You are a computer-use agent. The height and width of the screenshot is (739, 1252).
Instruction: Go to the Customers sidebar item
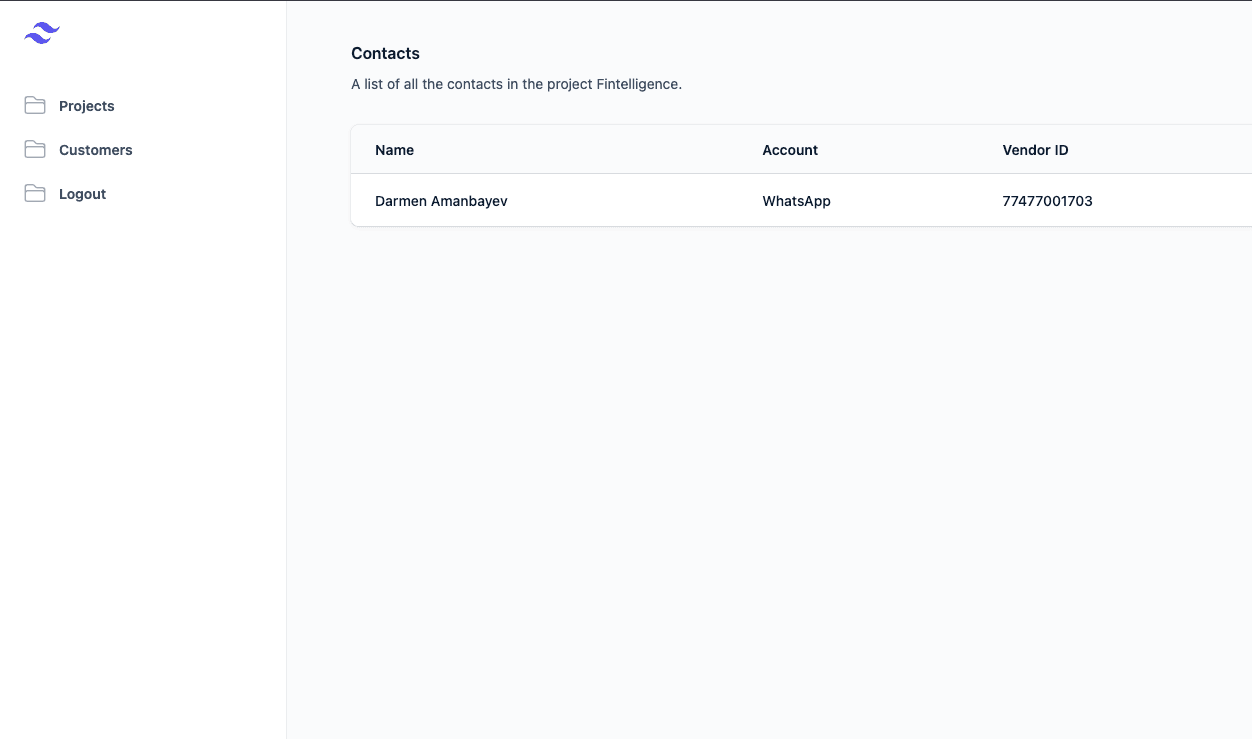96,150
